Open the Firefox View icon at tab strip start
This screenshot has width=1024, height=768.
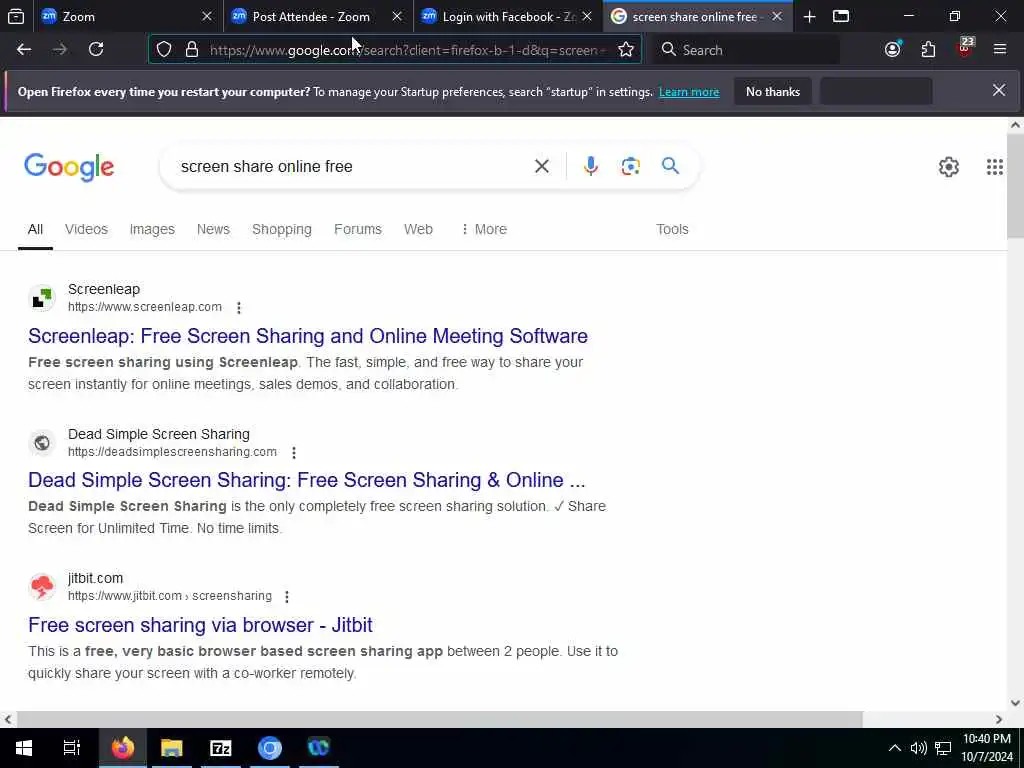(16, 16)
